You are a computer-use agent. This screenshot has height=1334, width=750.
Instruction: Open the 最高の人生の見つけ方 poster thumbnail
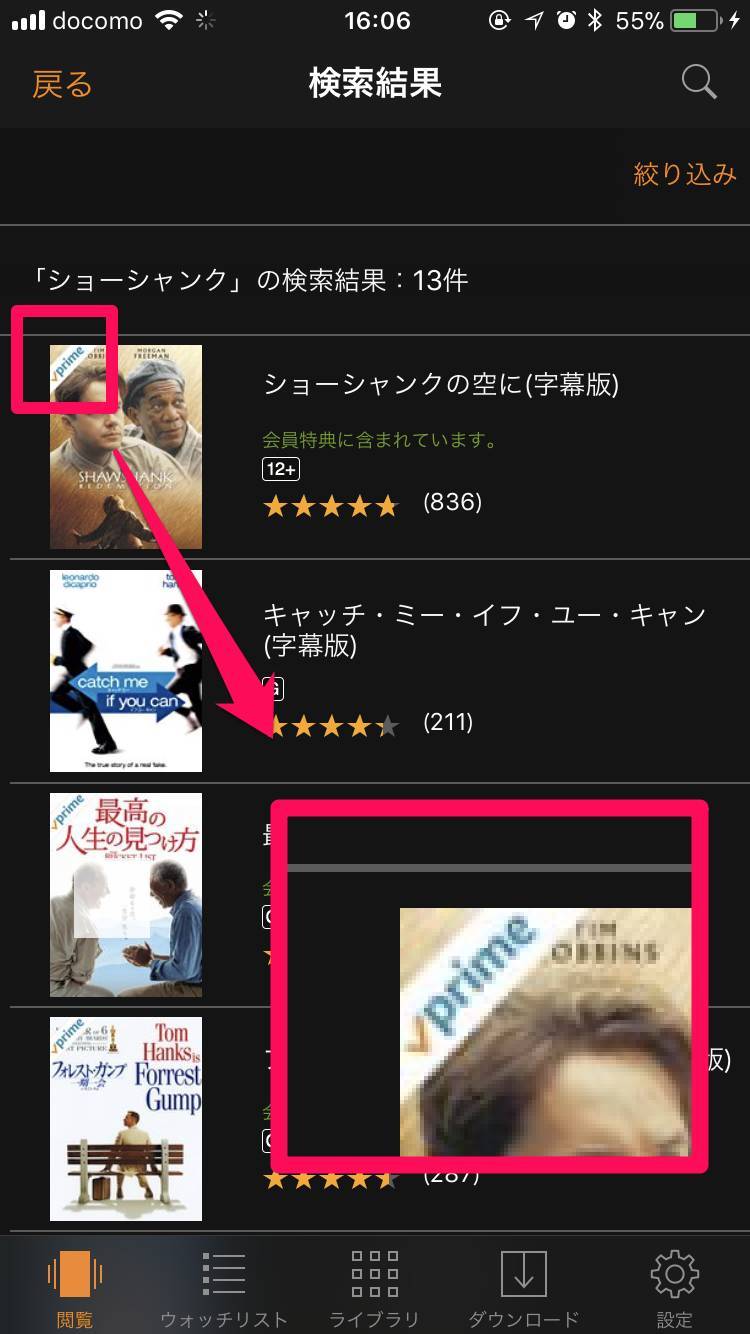(126, 895)
